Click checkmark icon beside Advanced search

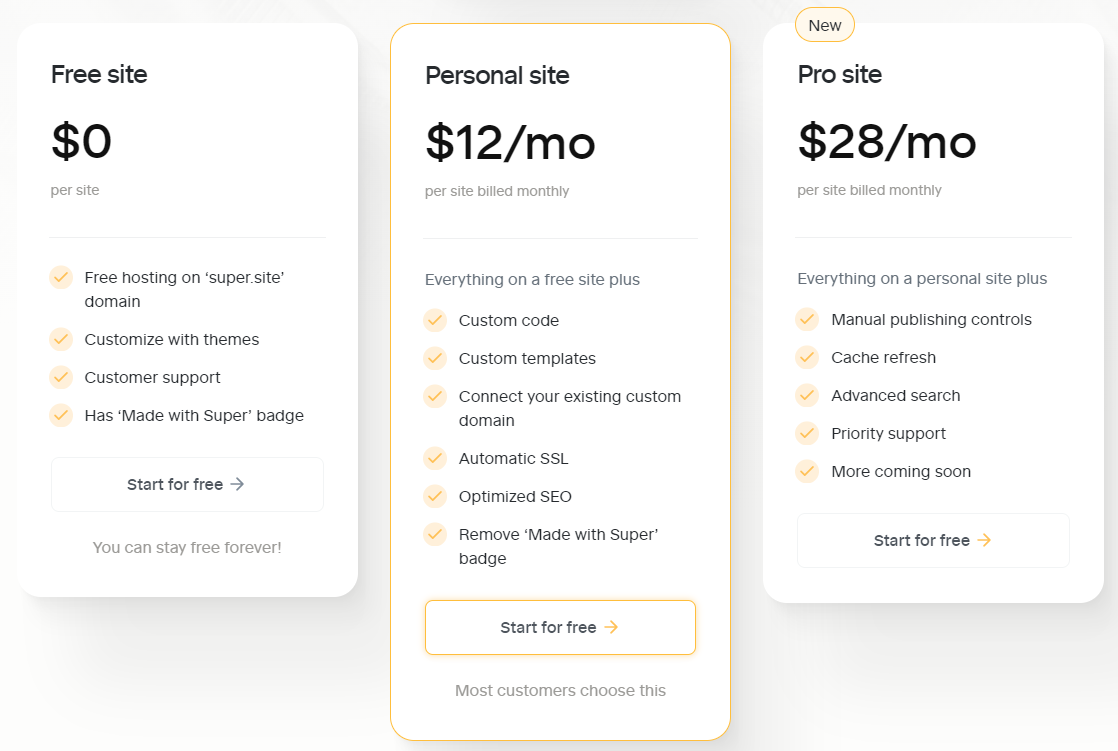807,394
